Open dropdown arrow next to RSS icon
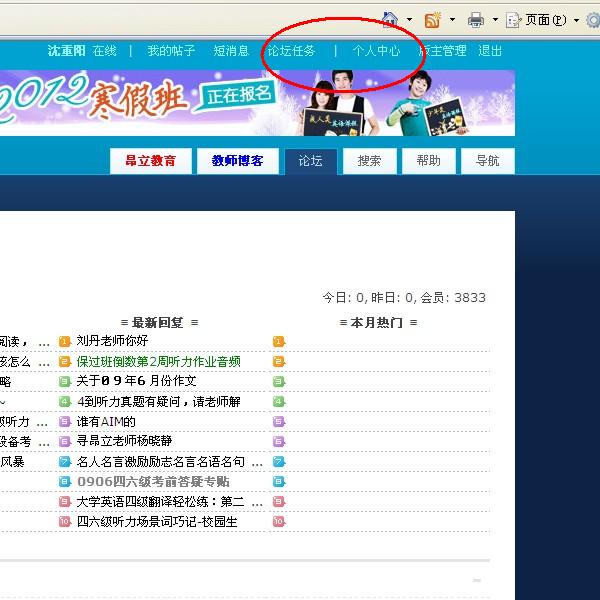The height and width of the screenshot is (600, 600). [x=452, y=20]
